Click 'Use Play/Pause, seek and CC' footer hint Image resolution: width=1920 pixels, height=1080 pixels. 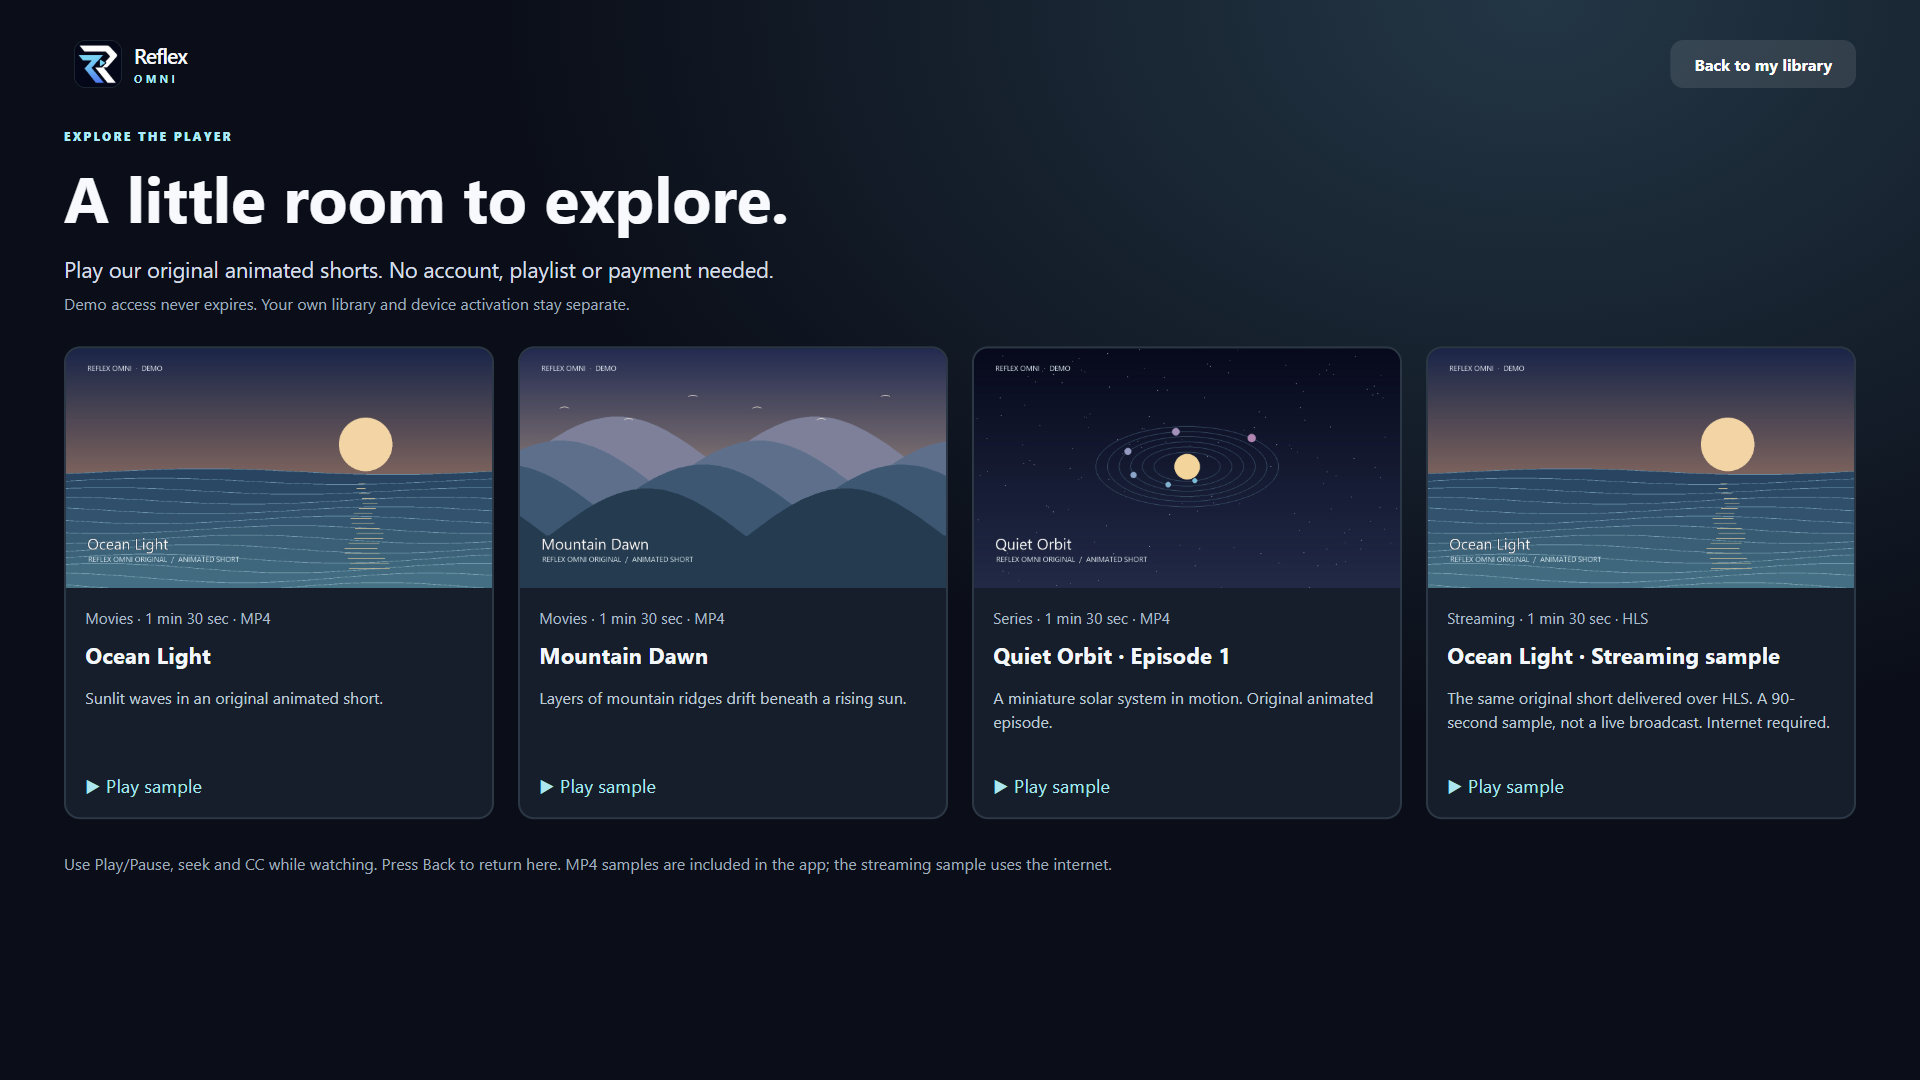(x=588, y=865)
